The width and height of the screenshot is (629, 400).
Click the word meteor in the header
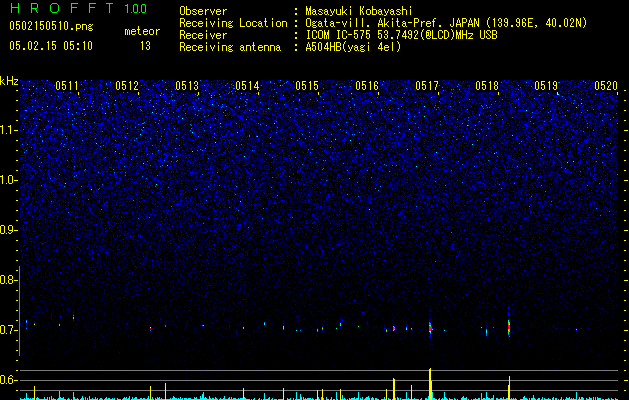click(x=142, y=31)
